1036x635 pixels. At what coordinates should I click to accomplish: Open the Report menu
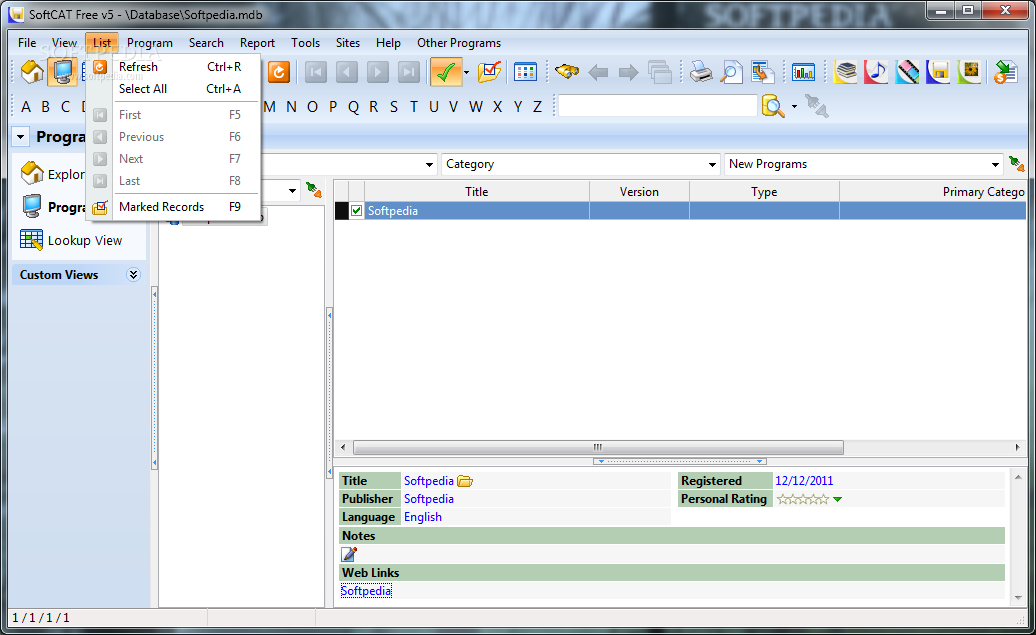pos(257,43)
